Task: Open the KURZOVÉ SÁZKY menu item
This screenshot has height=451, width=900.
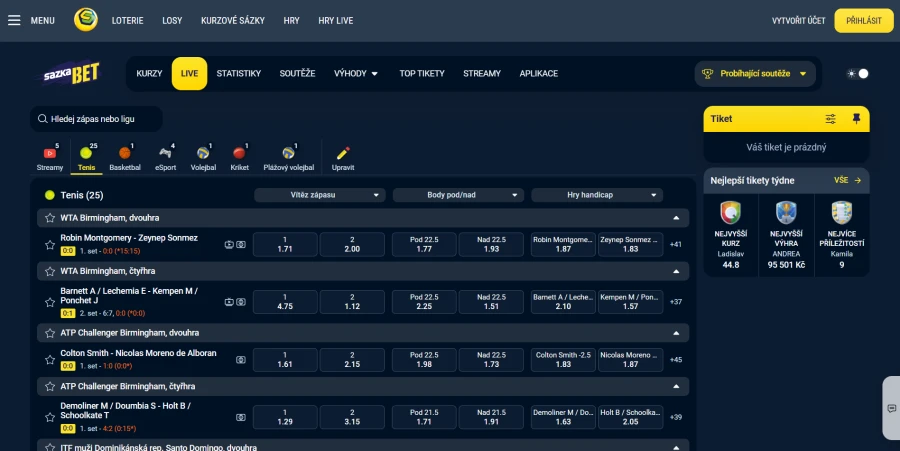Action: pyautogui.click(x=232, y=21)
